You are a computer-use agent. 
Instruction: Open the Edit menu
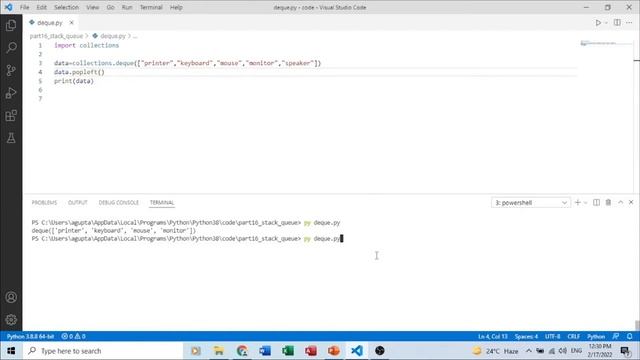[x=41, y=7]
